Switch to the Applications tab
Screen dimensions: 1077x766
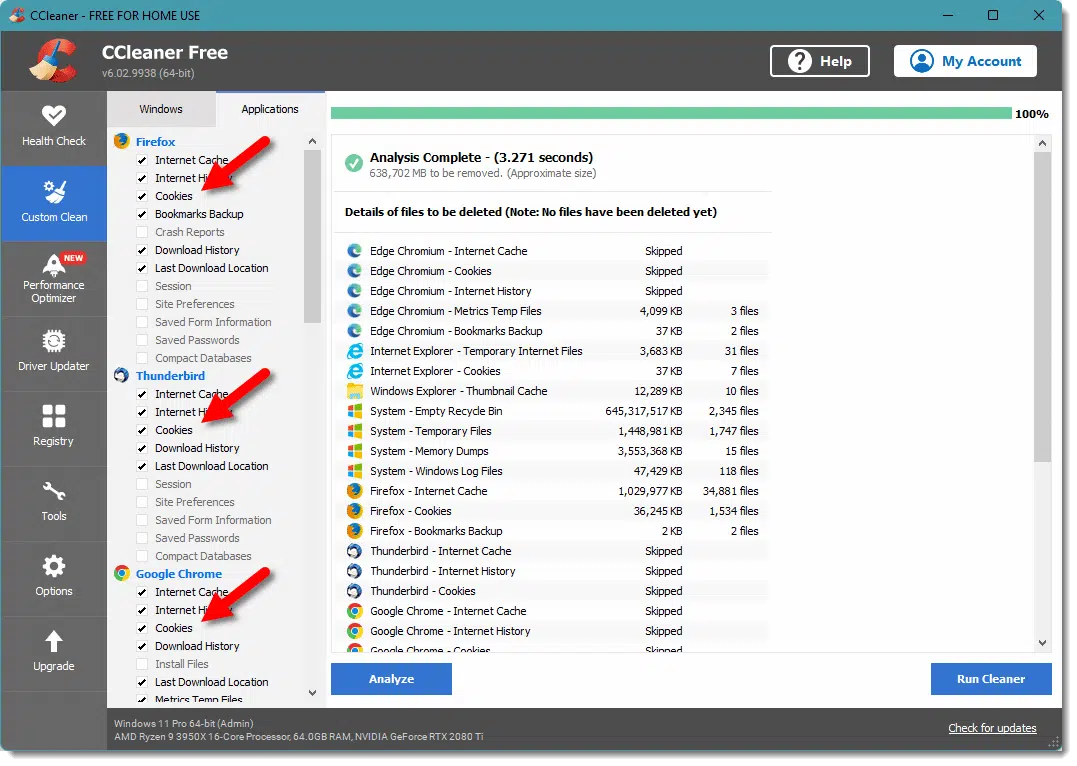click(270, 109)
